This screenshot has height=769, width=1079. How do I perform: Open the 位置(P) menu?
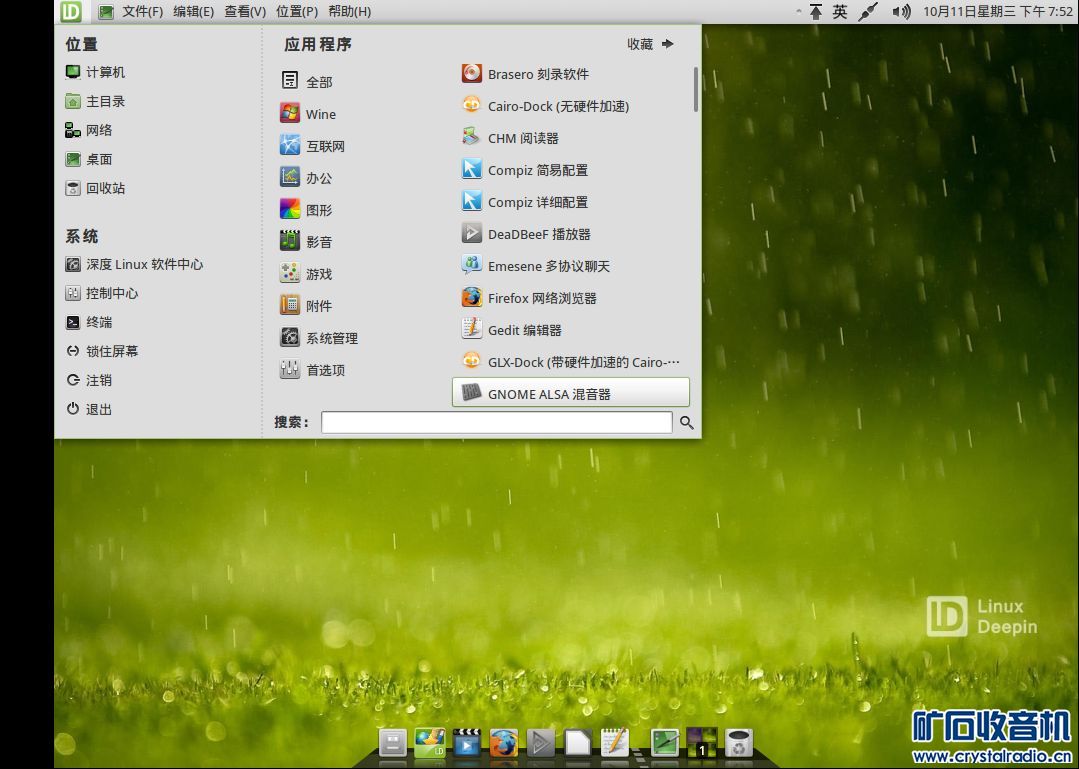pos(297,11)
